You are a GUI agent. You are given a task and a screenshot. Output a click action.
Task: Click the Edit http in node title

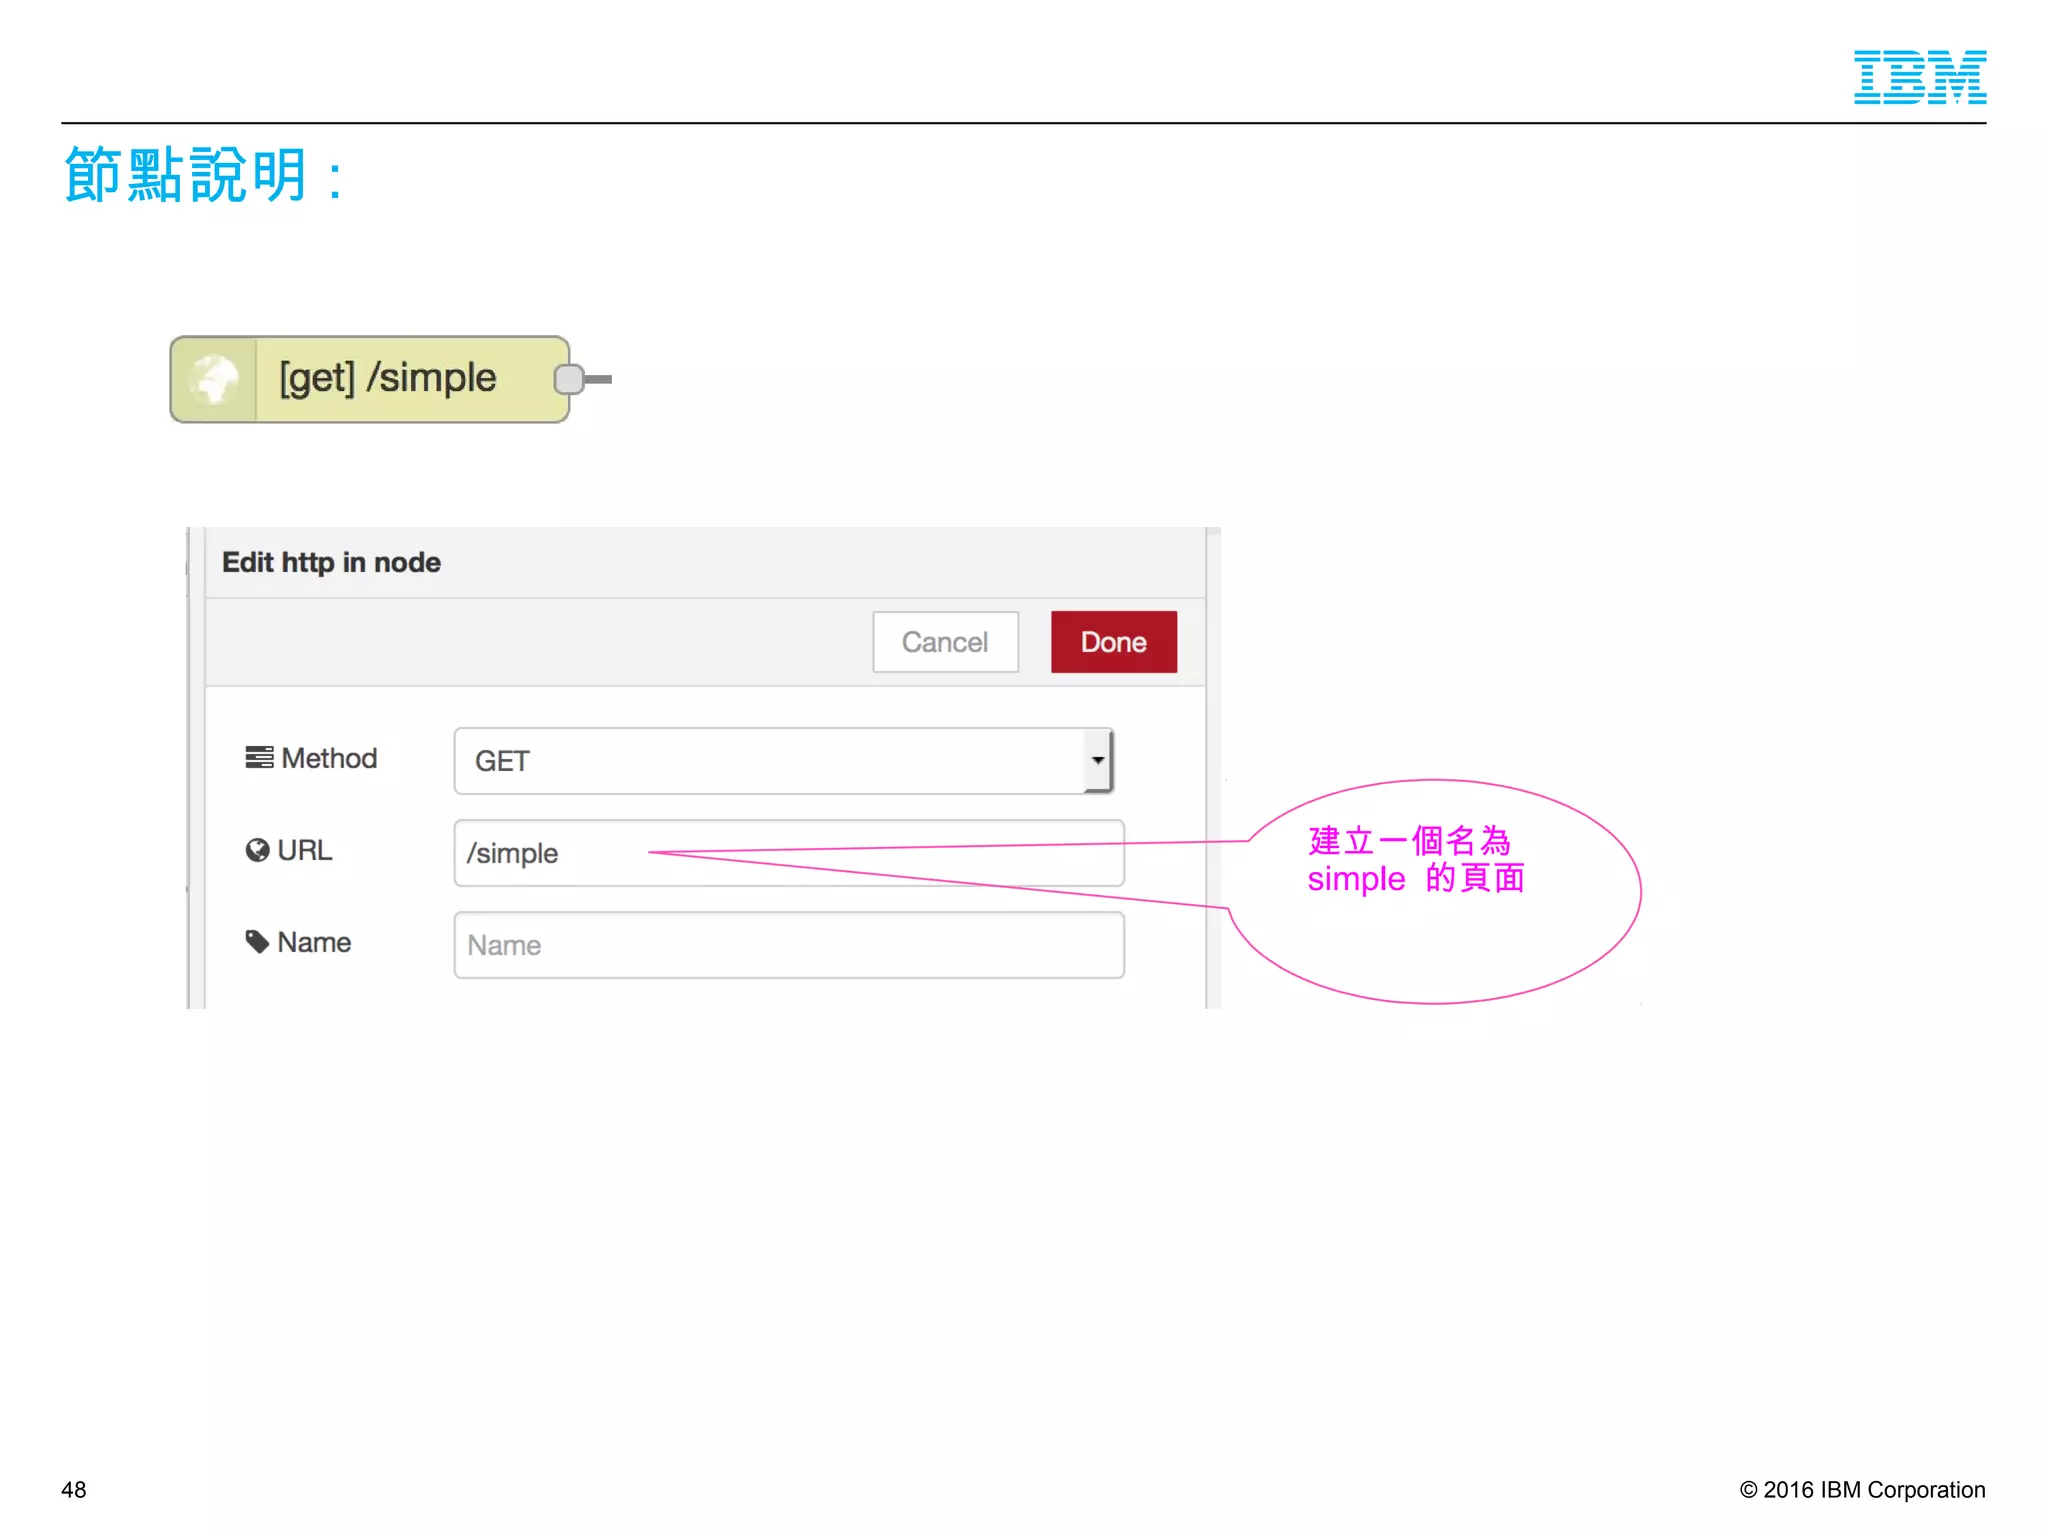click(331, 563)
